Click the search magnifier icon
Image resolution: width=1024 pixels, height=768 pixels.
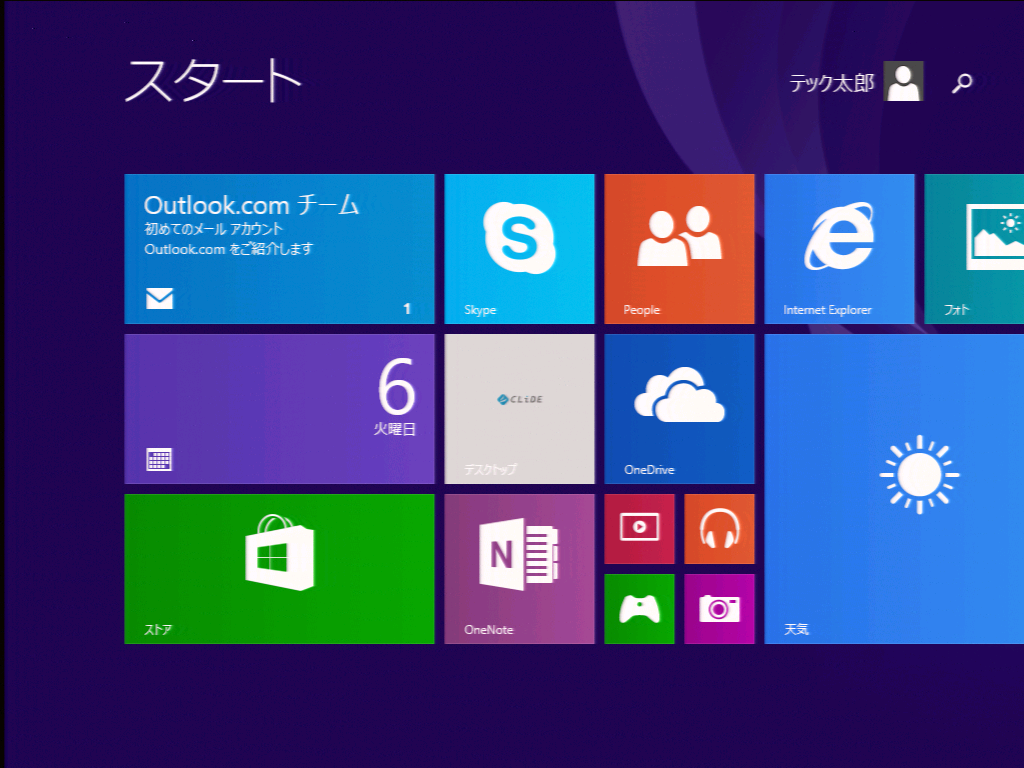pyautogui.click(x=961, y=83)
